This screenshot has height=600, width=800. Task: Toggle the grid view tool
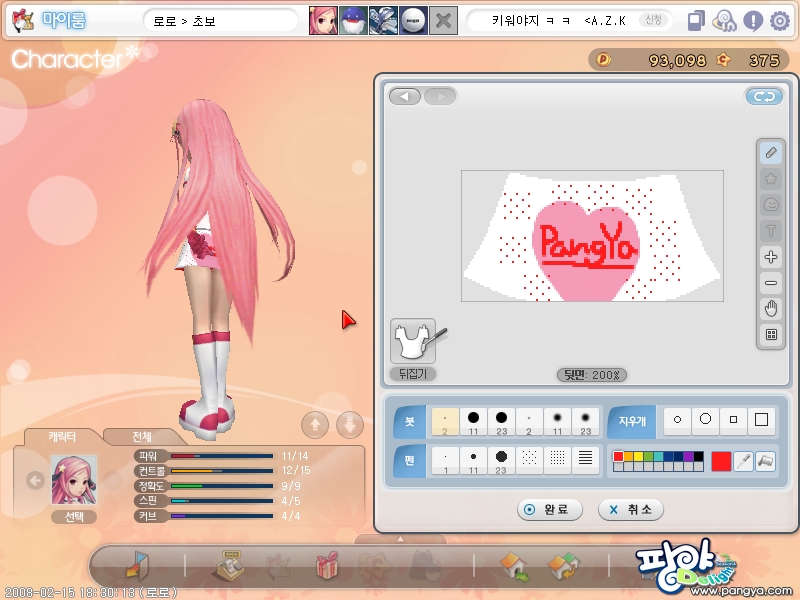tap(771, 335)
